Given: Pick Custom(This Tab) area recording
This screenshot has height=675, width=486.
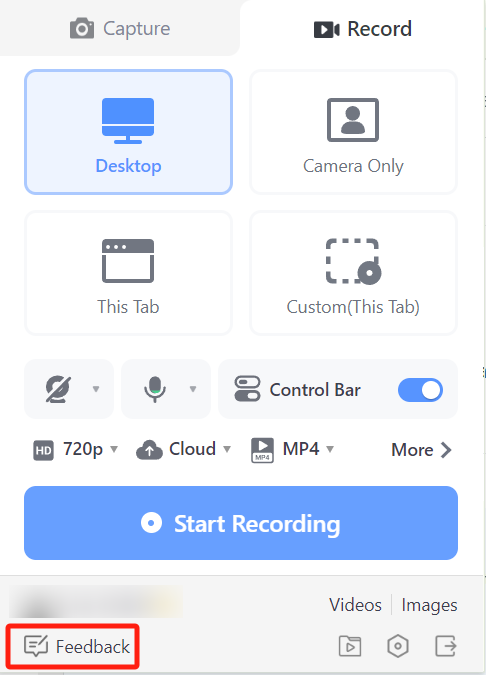Looking at the screenshot, I should tap(353, 273).
